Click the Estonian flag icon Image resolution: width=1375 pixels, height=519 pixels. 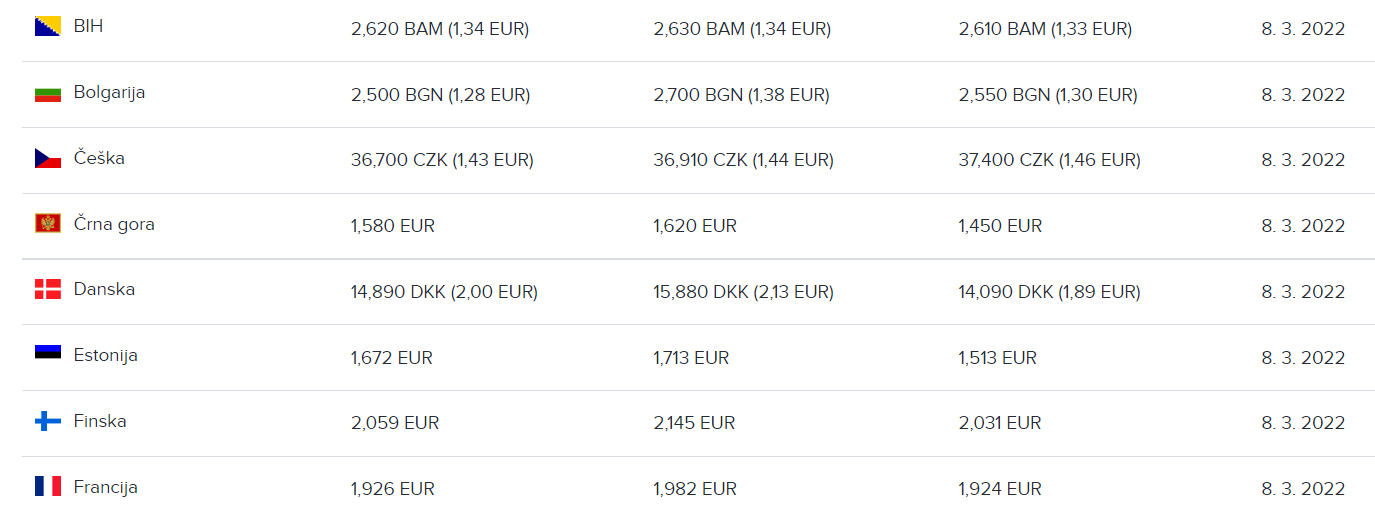[x=48, y=355]
